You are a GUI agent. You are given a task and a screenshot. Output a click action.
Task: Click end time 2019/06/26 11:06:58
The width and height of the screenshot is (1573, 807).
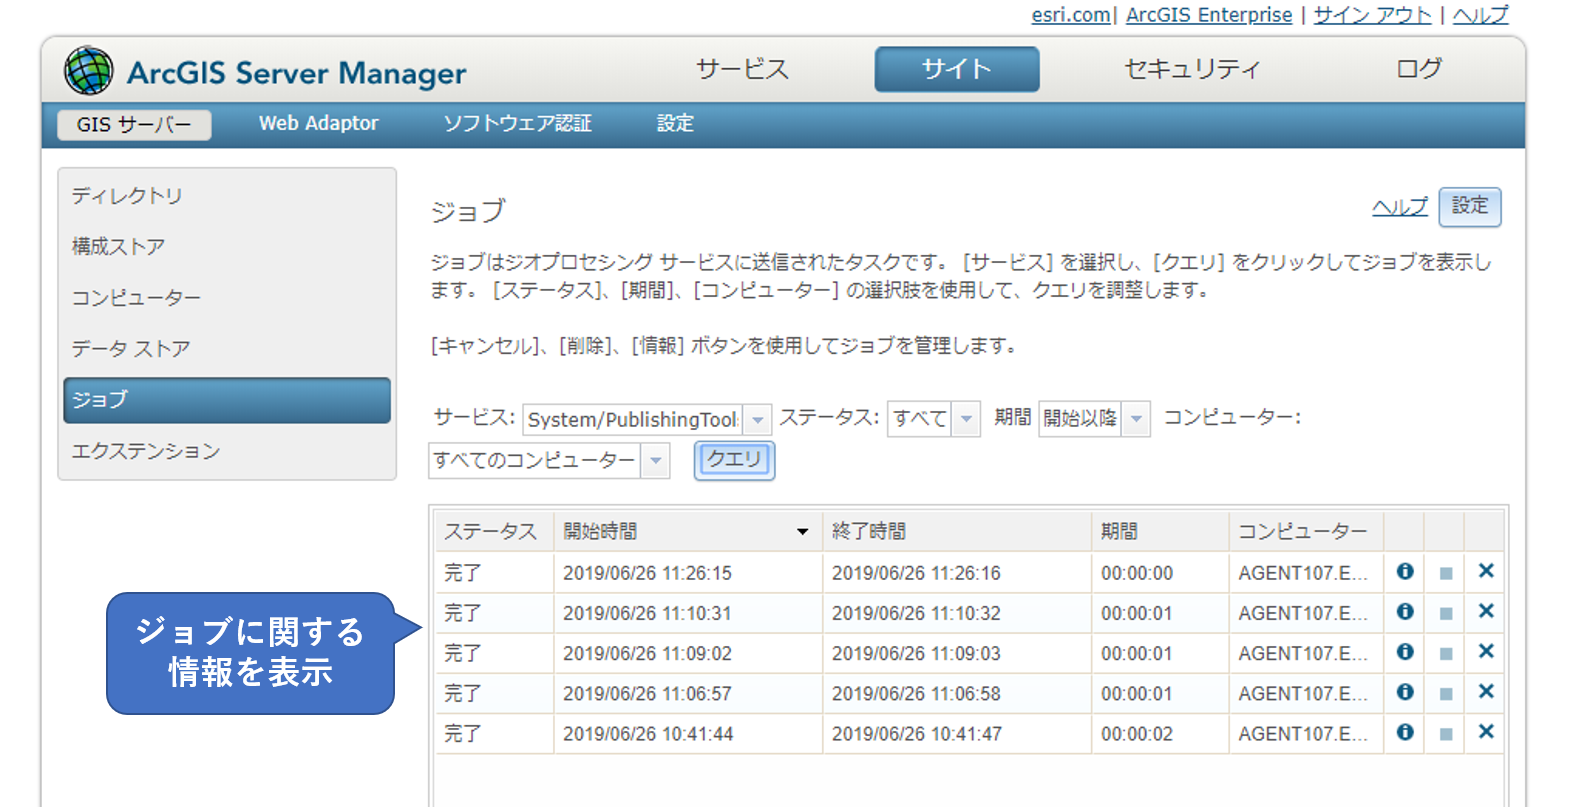click(916, 693)
